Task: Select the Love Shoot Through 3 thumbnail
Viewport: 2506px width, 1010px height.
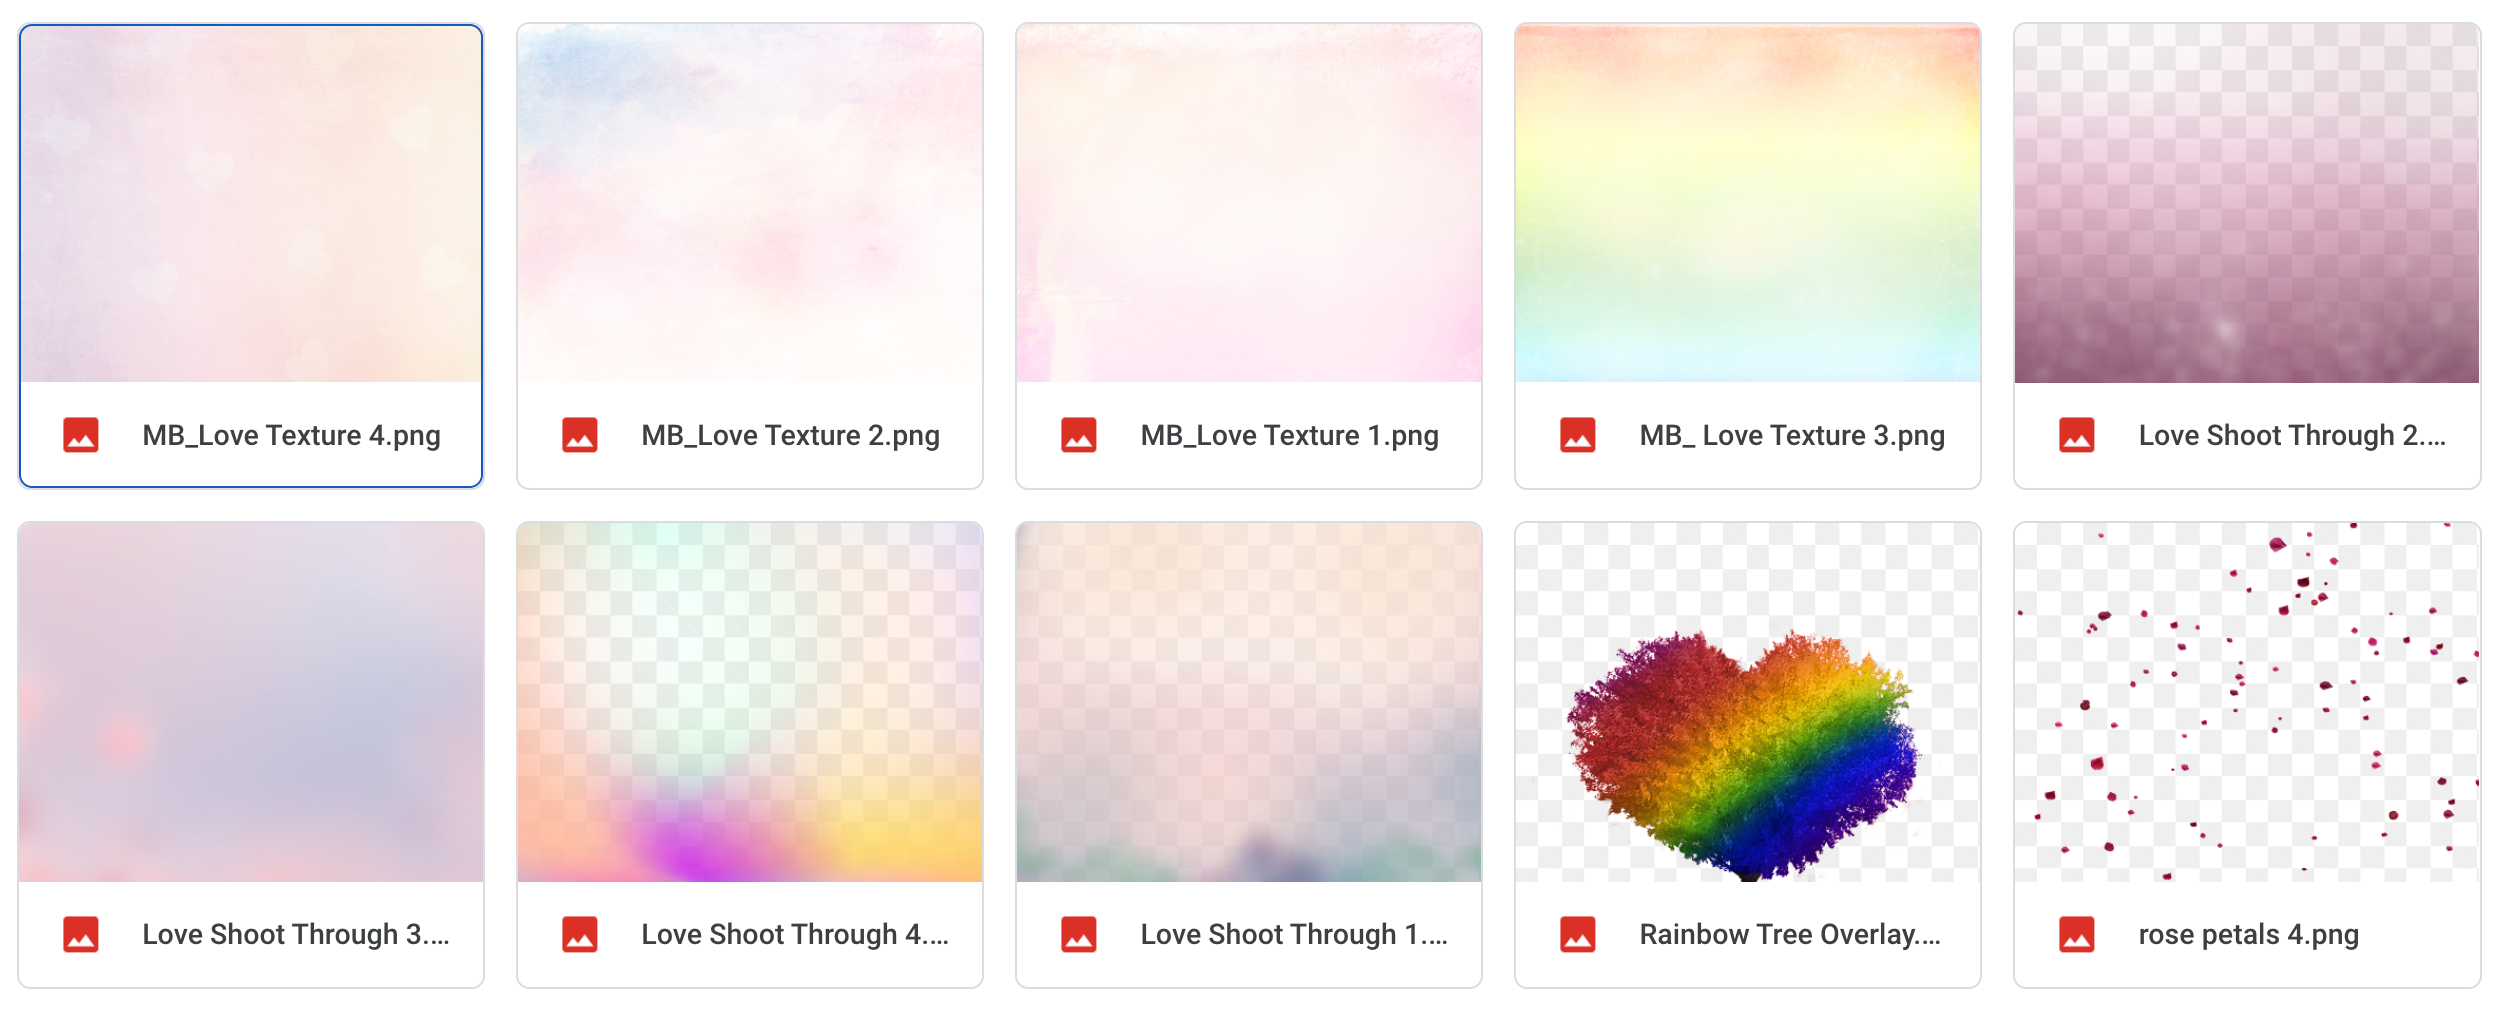Action: tap(251, 703)
